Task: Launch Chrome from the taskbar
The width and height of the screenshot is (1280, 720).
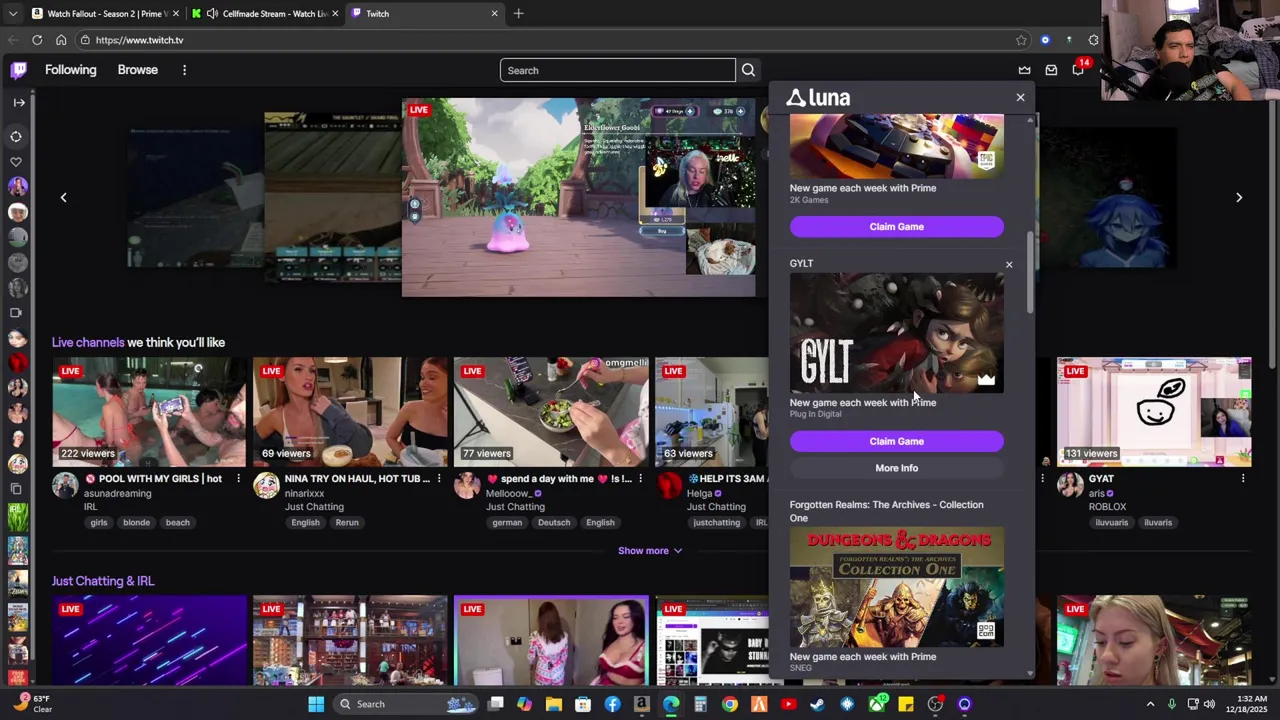Action: (x=730, y=704)
